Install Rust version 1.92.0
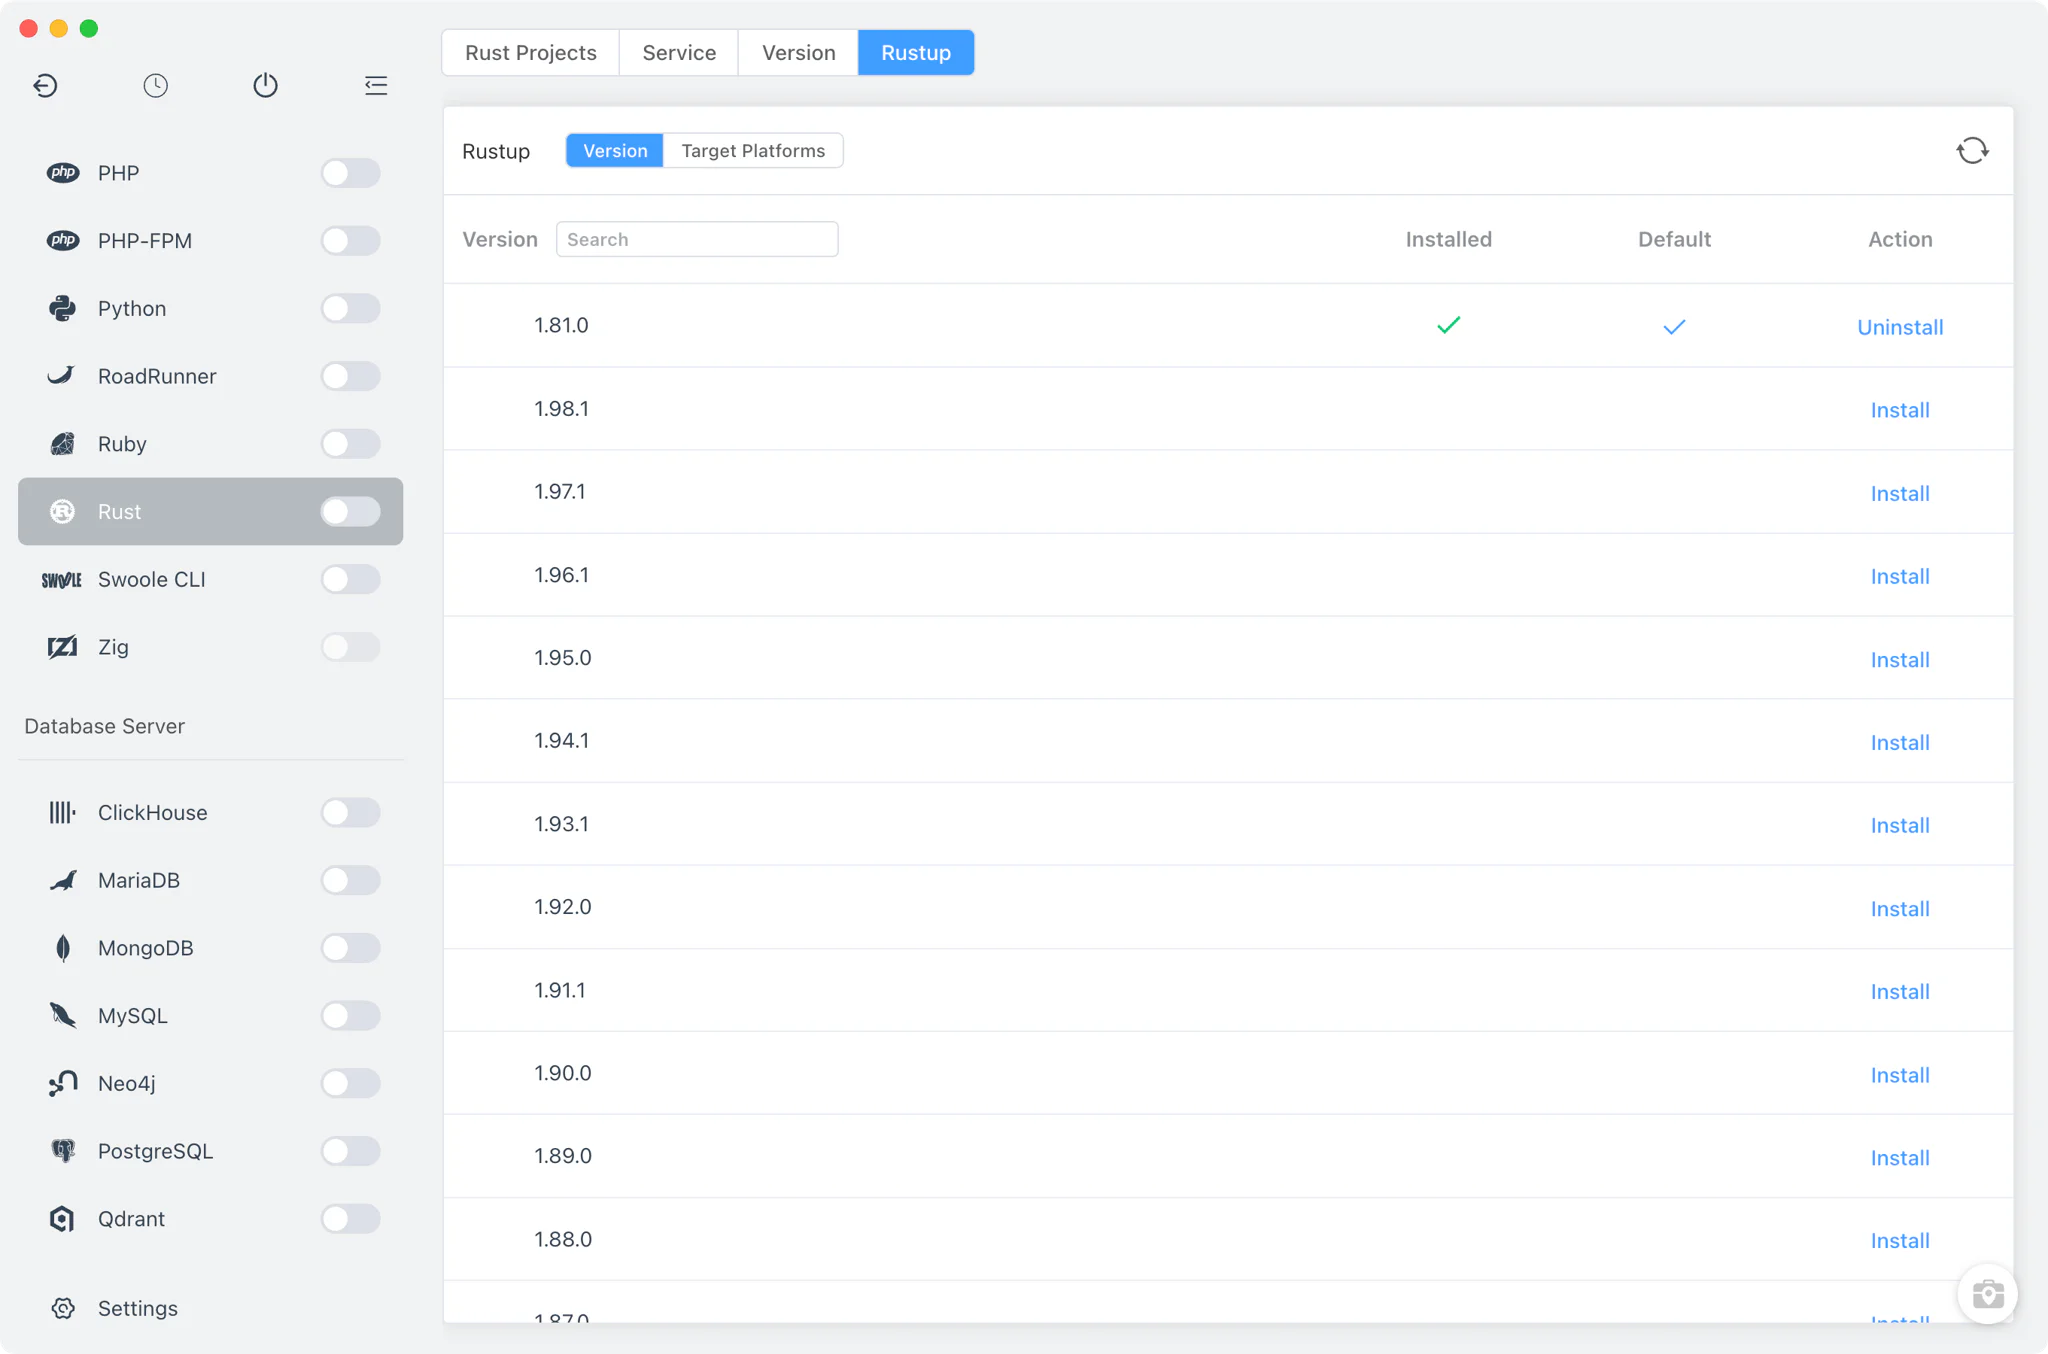Viewport: 2048px width, 1354px height. point(1900,909)
